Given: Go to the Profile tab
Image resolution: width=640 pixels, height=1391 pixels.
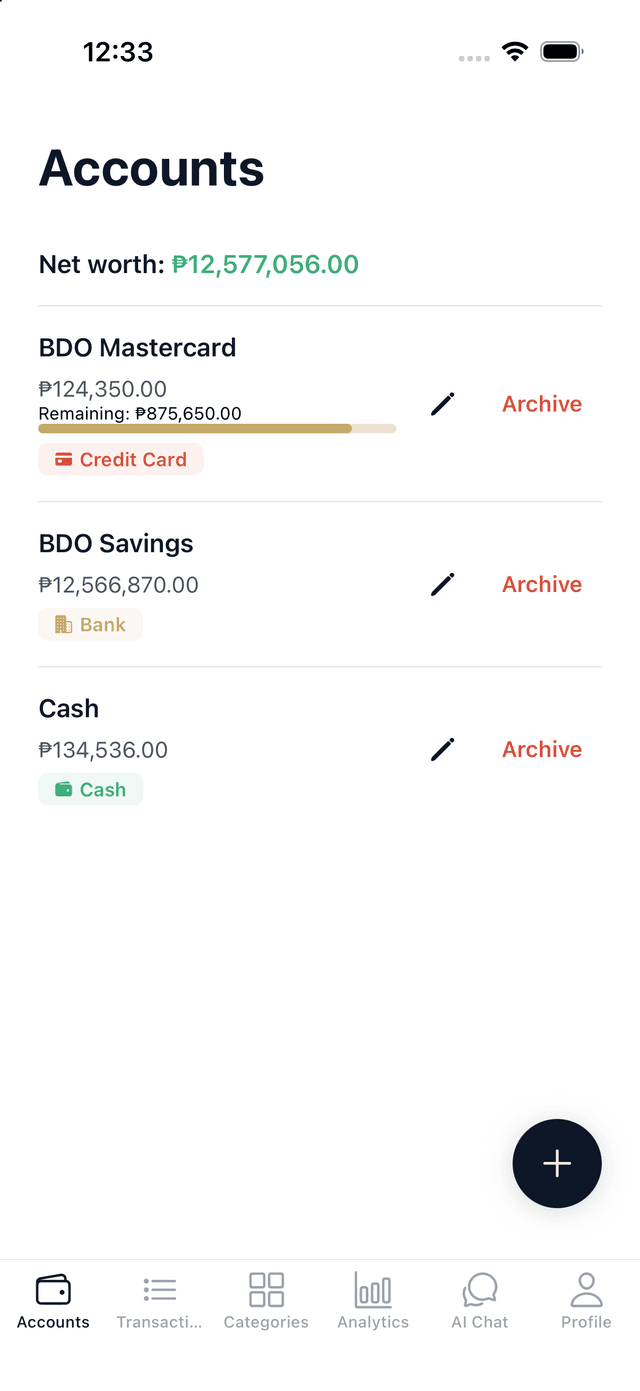Looking at the screenshot, I should 586,1301.
